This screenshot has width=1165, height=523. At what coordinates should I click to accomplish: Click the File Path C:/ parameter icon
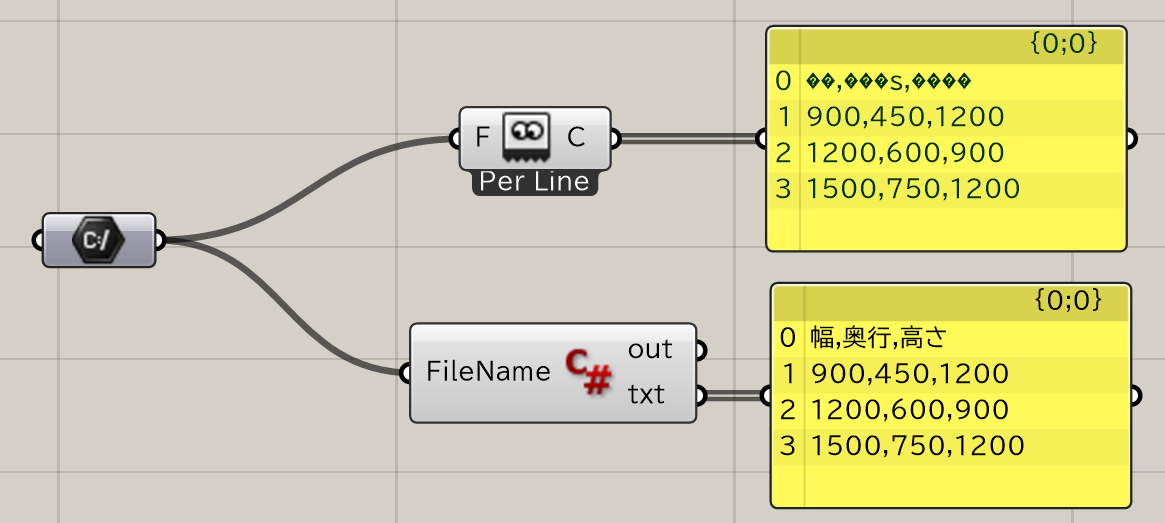pyautogui.click(x=99, y=240)
